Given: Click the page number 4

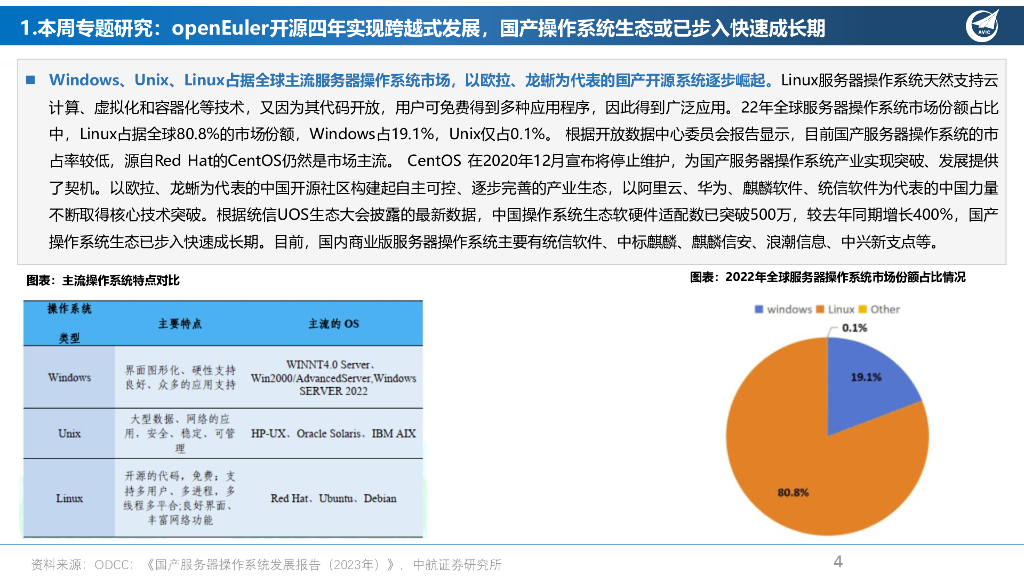Looking at the screenshot, I should pyautogui.click(x=838, y=561).
